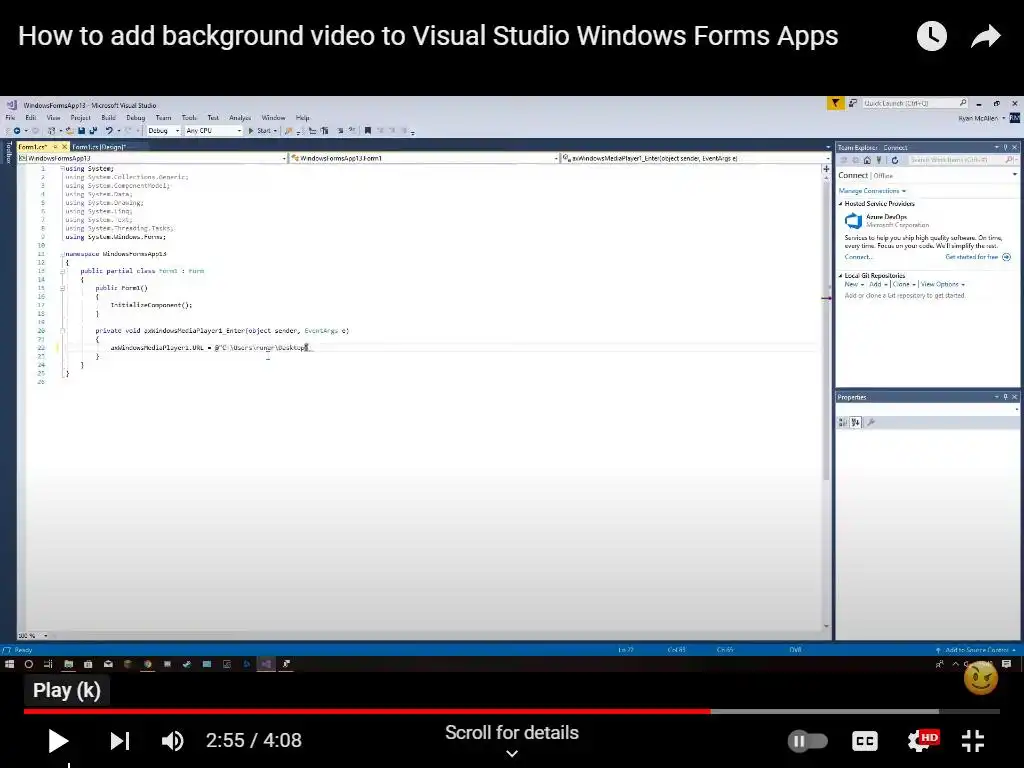This screenshot has height=768, width=1024.
Task: Open the Help menu
Action: (302, 118)
